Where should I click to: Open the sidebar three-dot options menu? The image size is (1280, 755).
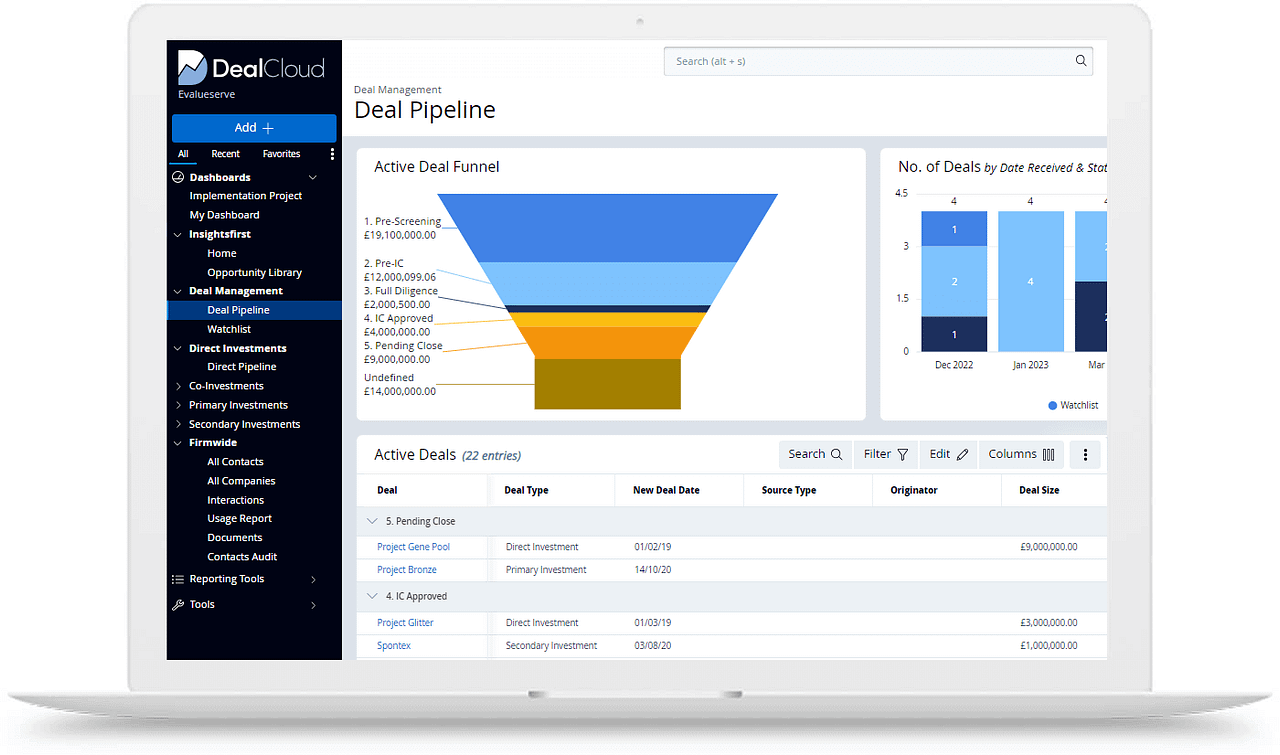coord(332,154)
